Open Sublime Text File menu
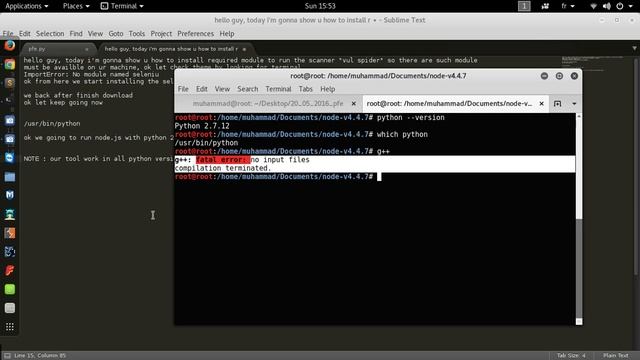The width and height of the screenshot is (640, 360). coord(8,33)
